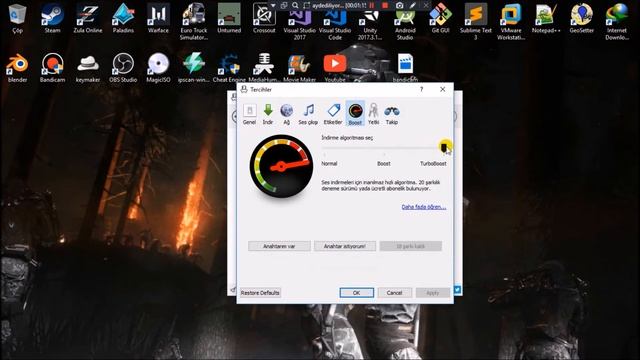Open Internet Download Manager shortcut
The height and width of the screenshot is (360, 640).
(617, 21)
